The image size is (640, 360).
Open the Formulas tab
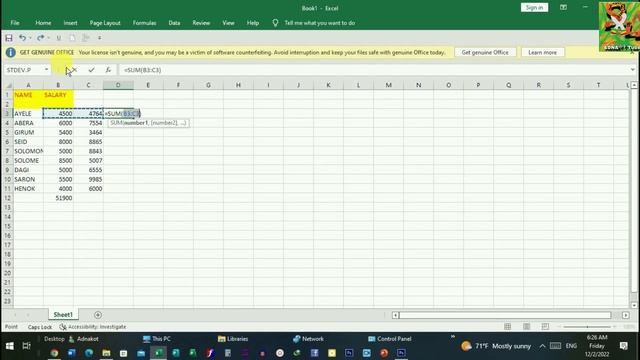[x=144, y=23]
